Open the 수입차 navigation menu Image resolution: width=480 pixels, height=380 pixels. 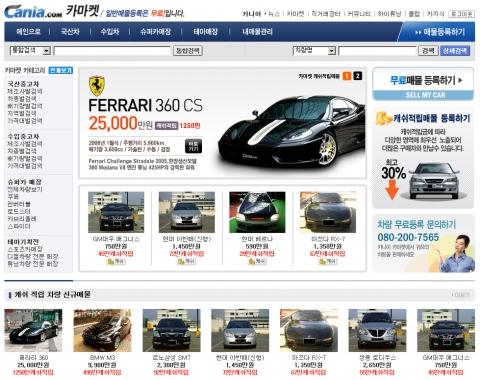[x=110, y=32]
